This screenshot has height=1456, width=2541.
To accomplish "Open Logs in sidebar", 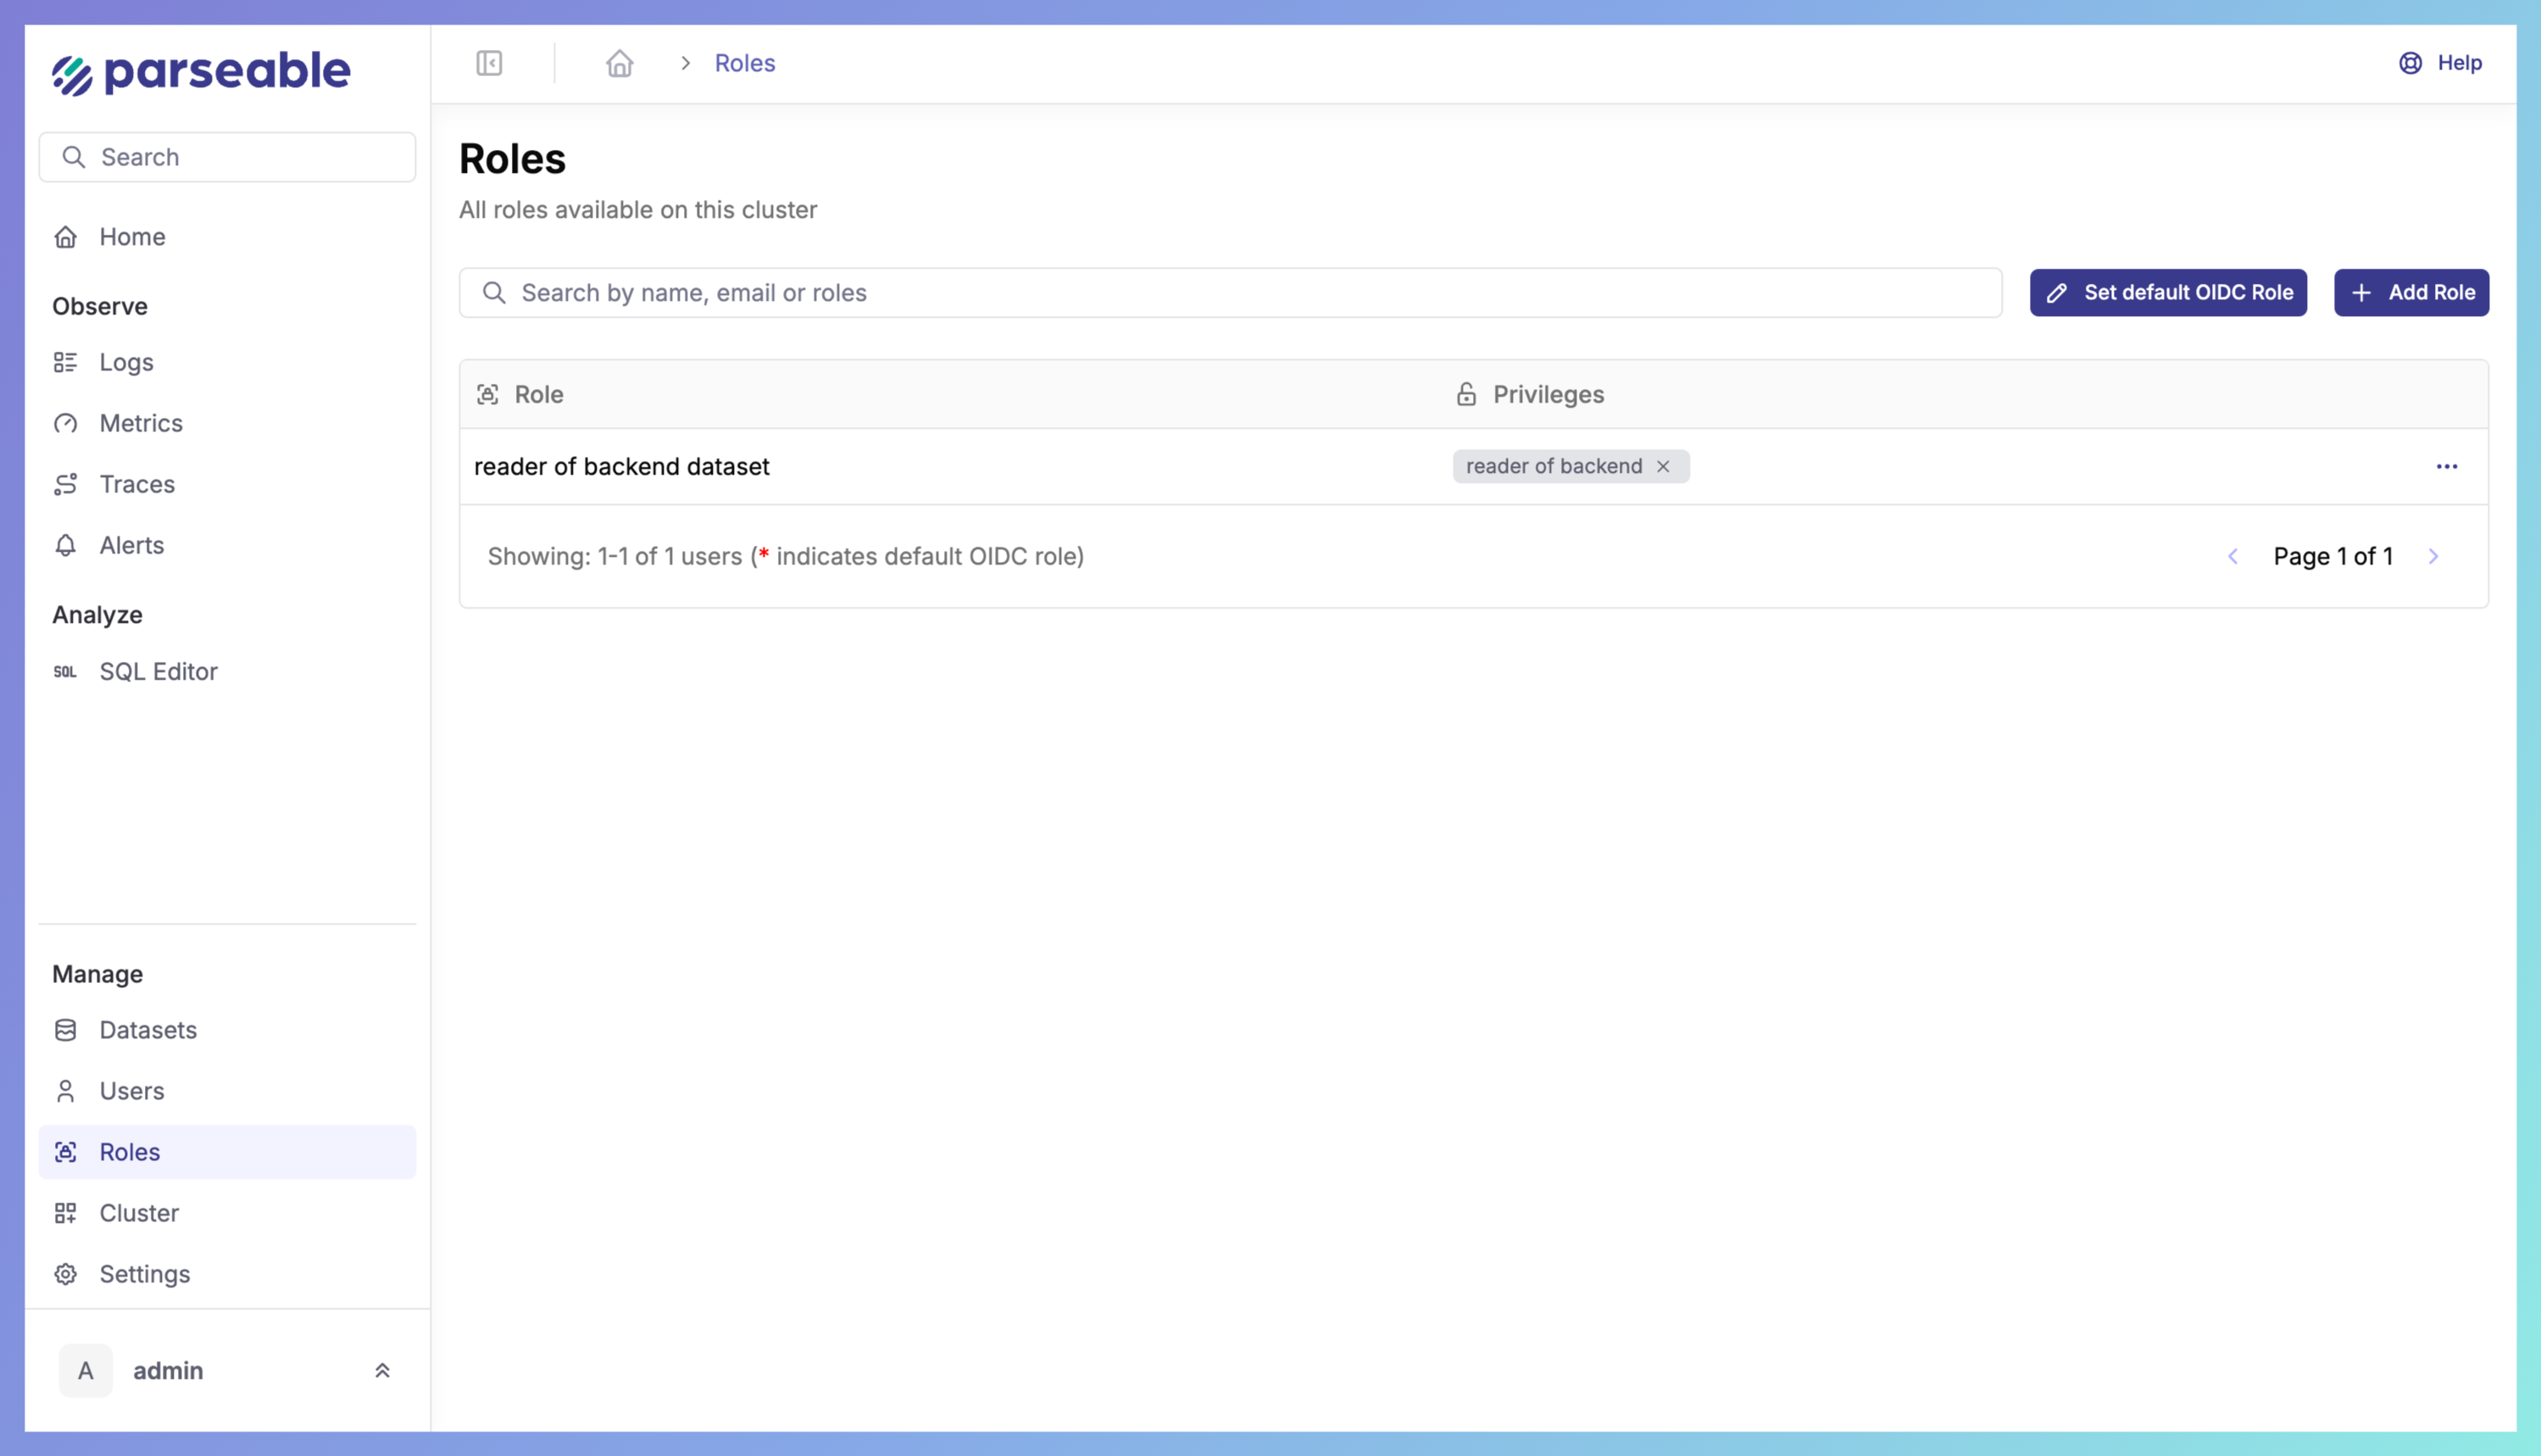I will (126, 362).
